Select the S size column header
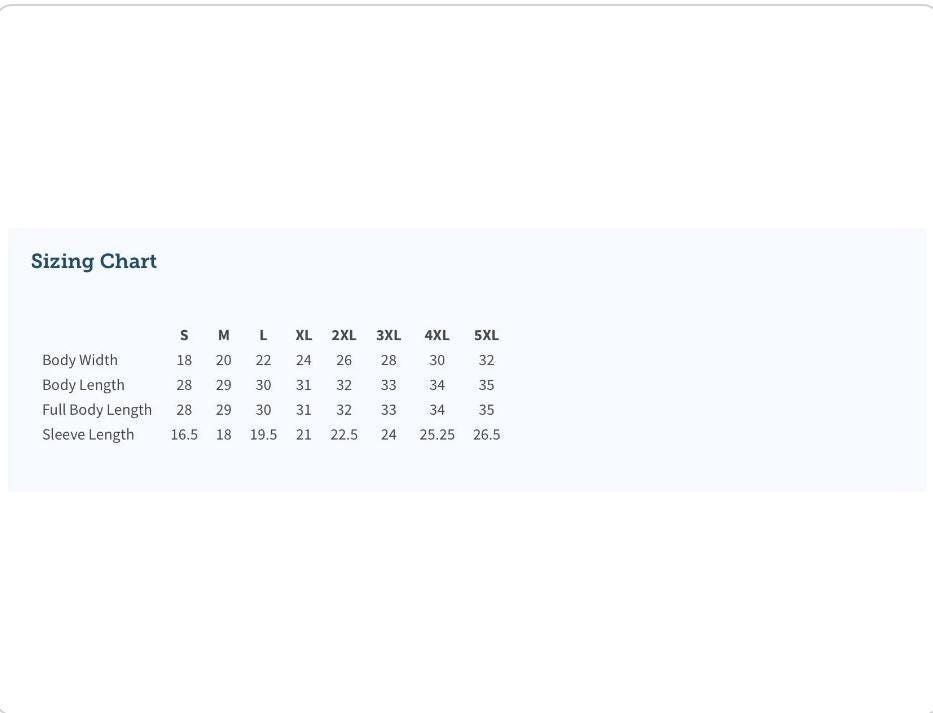Image resolution: width=933 pixels, height=713 pixels. point(184,335)
